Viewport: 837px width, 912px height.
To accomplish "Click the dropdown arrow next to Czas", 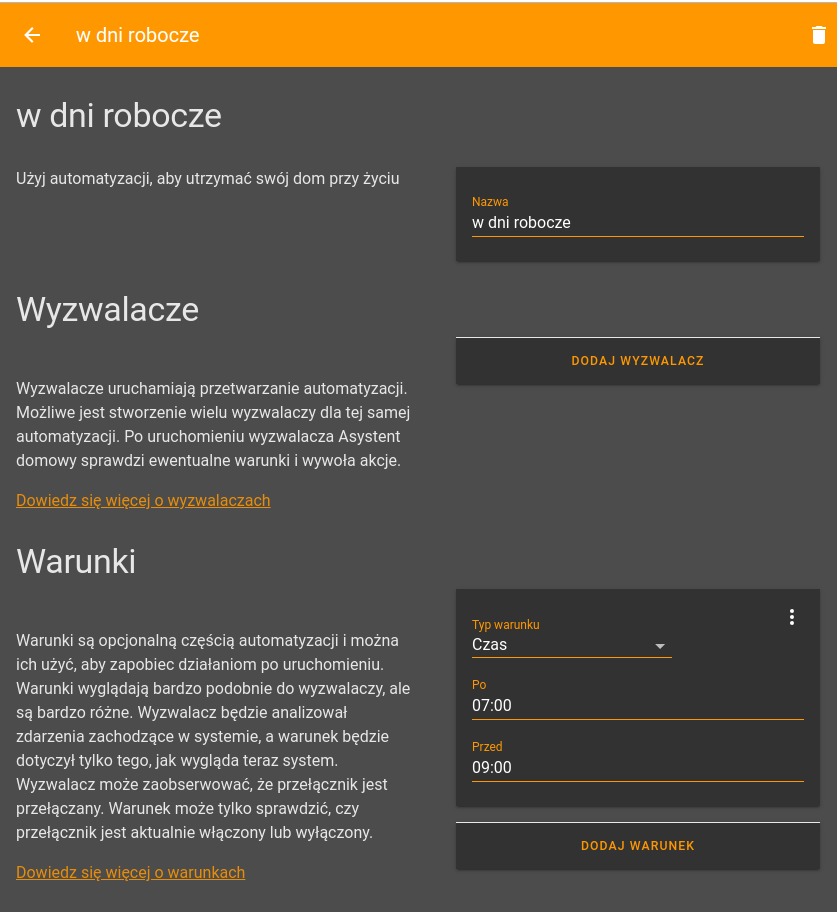I will tap(660, 646).
